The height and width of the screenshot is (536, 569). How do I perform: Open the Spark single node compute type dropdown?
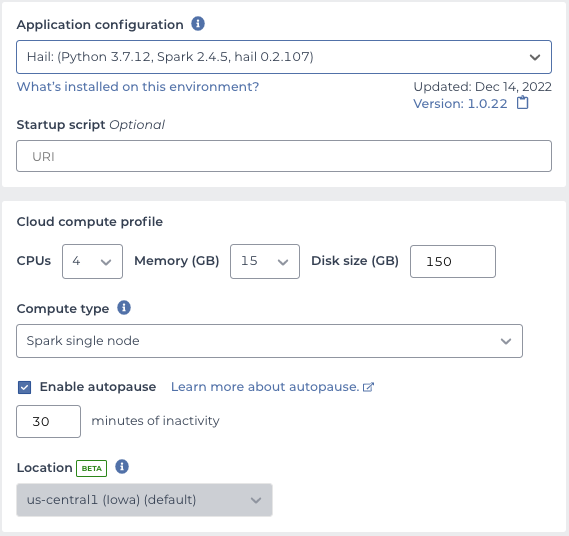pos(269,341)
